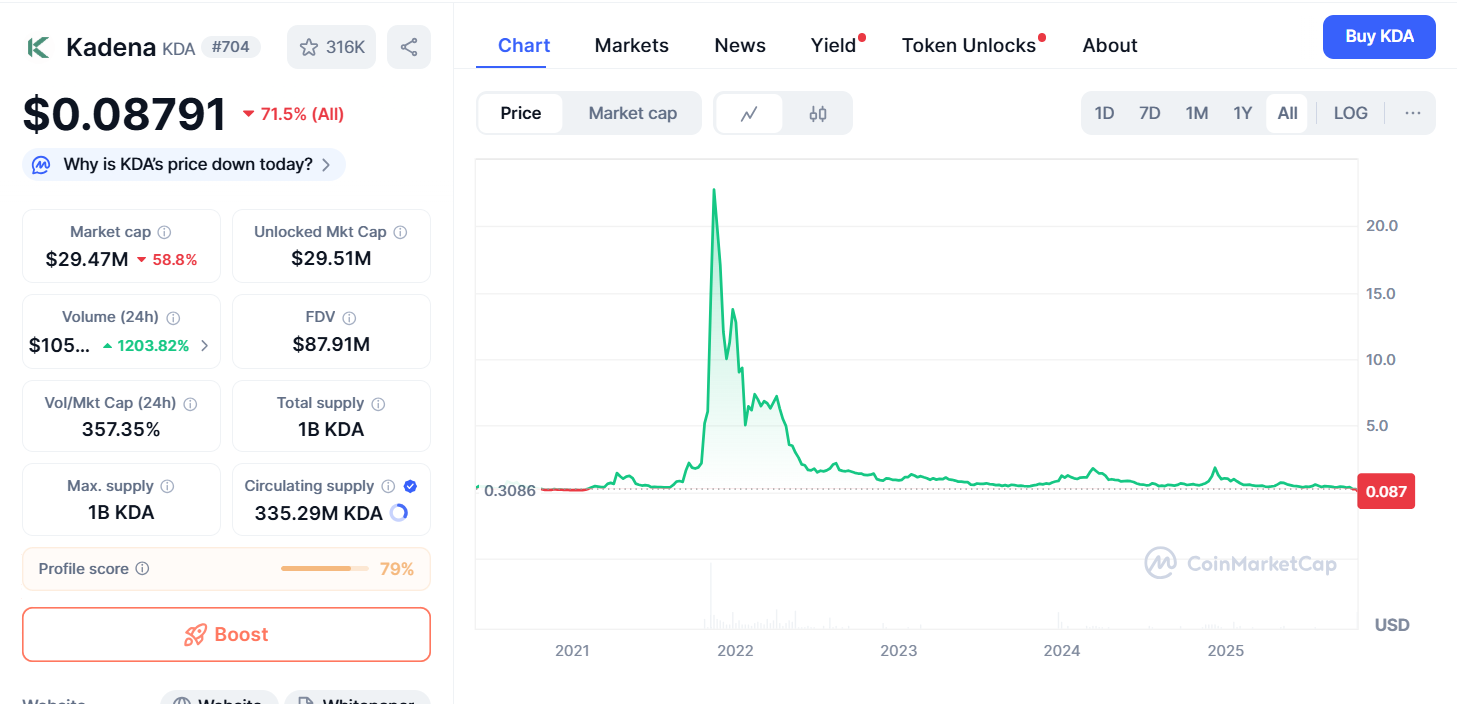
Task: Open the chart more options ellipsis
Action: (x=1412, y=113)
